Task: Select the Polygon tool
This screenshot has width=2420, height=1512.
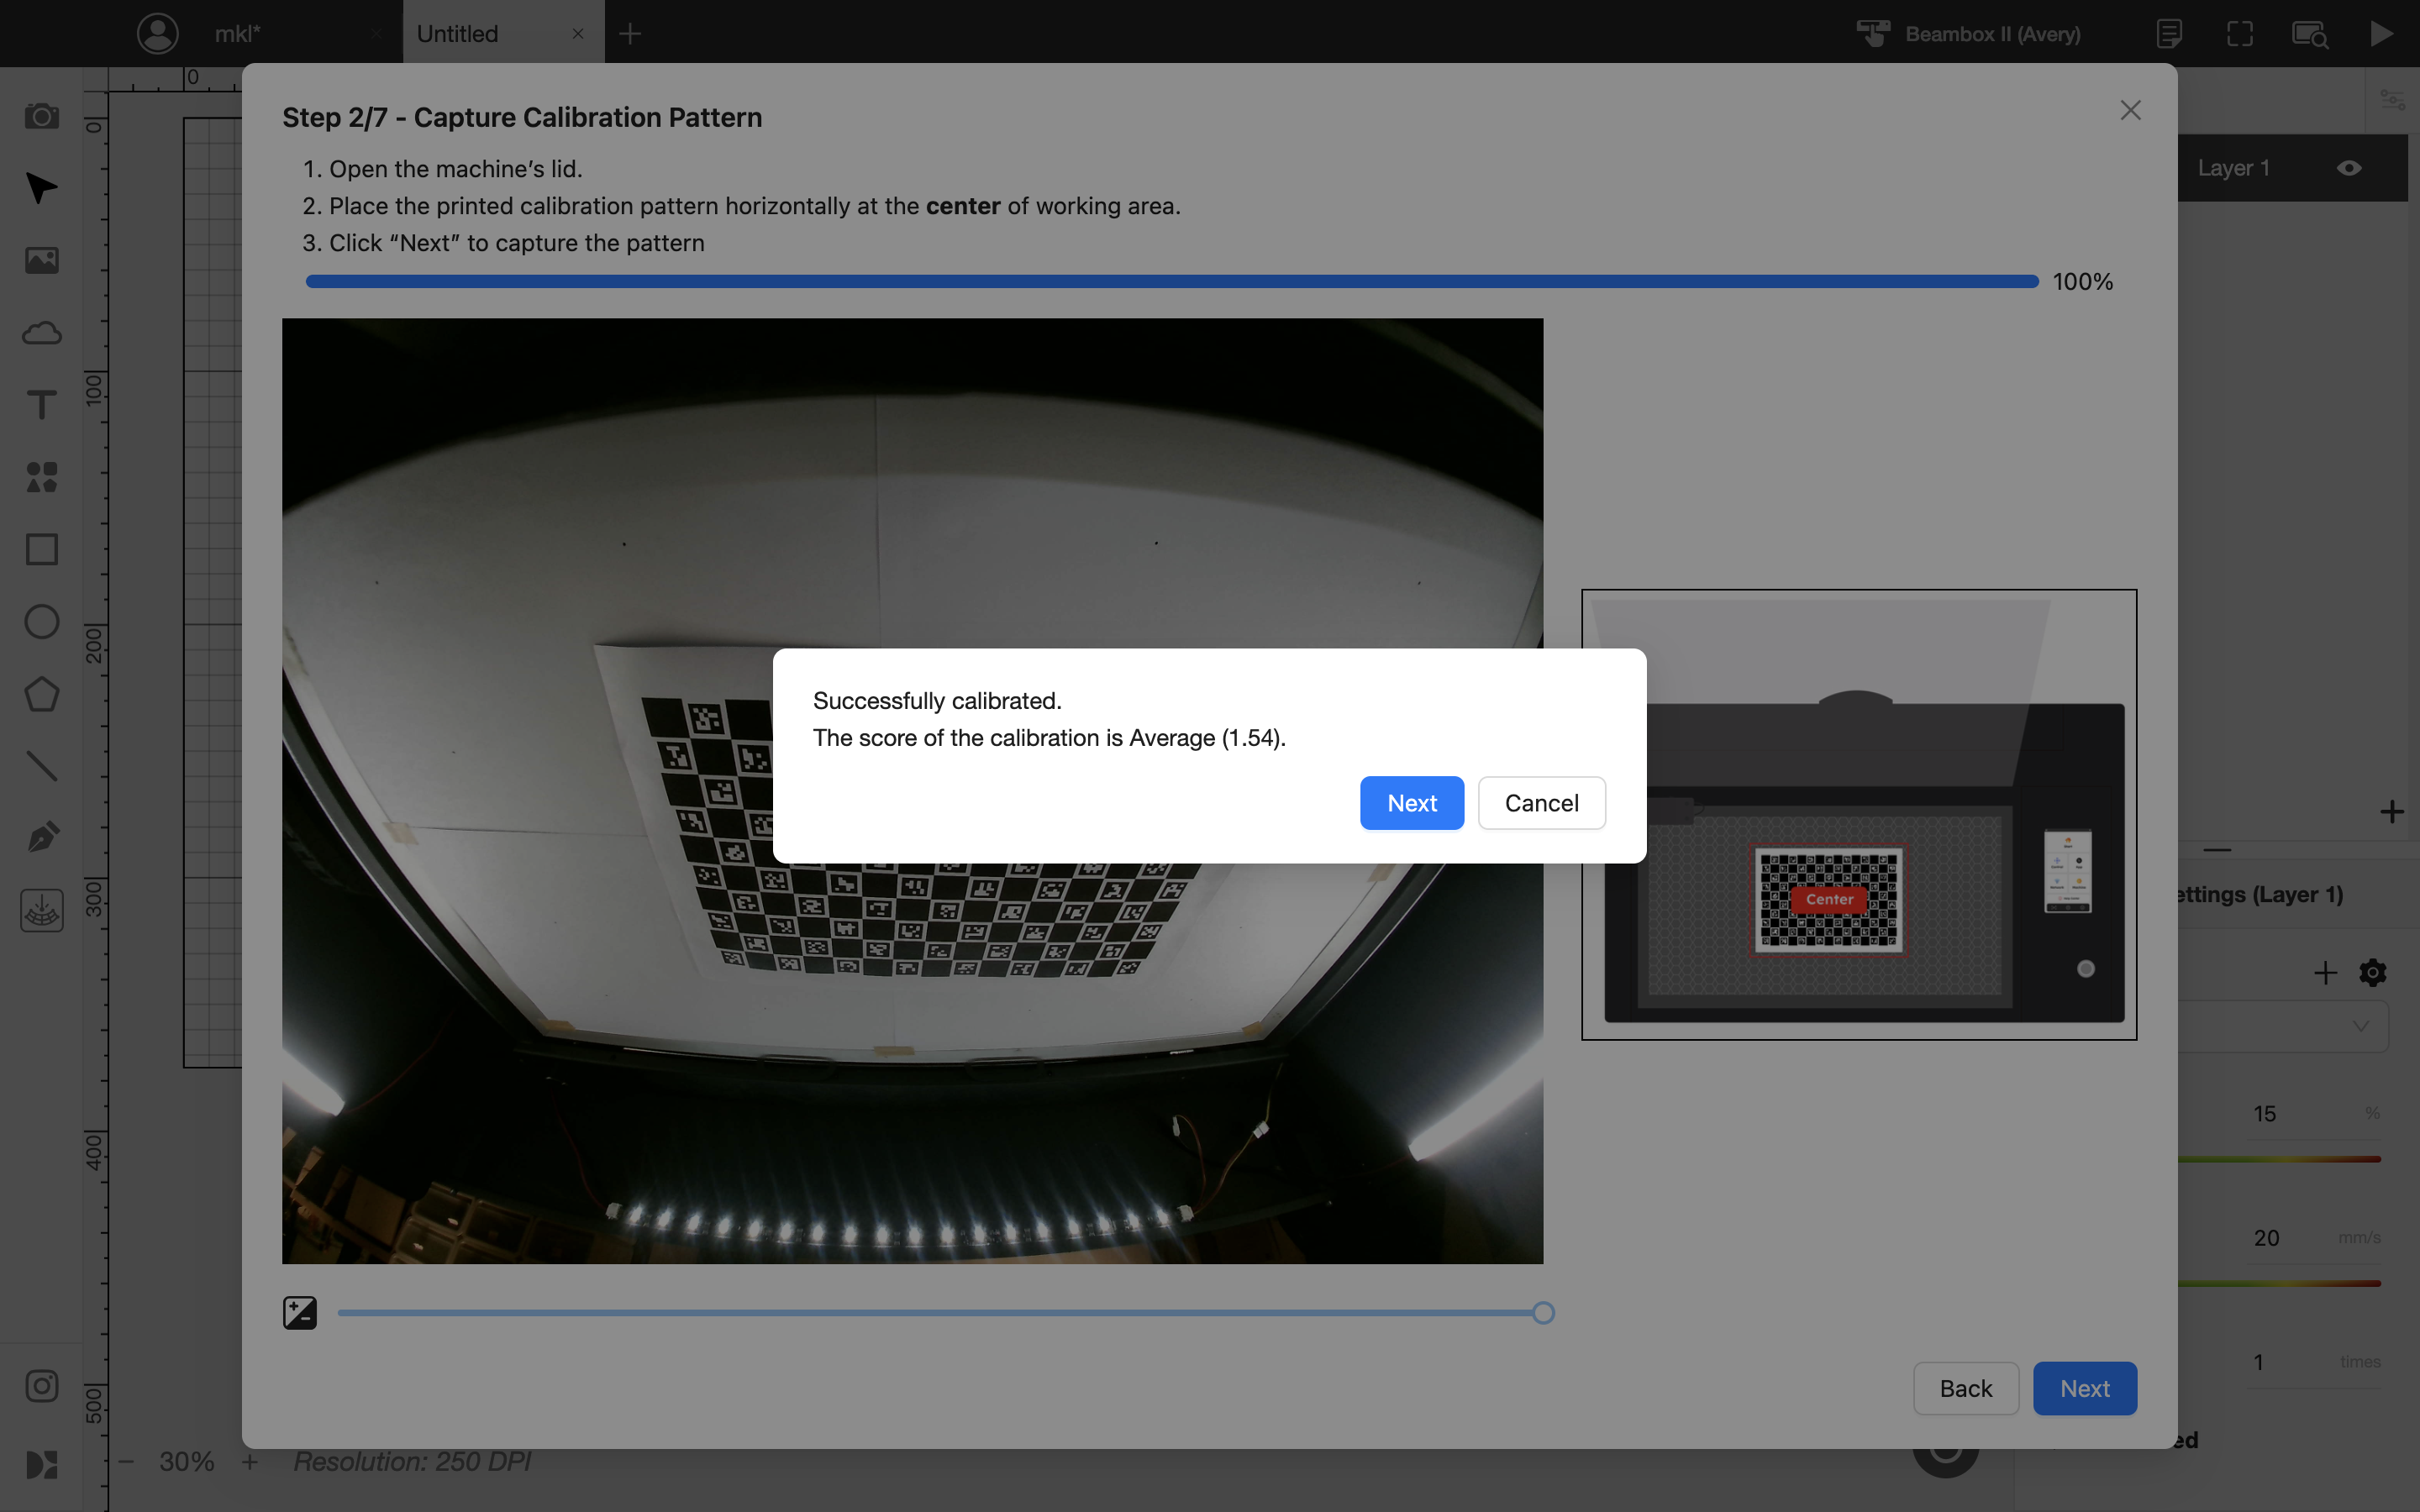Action: click(41, 694)
